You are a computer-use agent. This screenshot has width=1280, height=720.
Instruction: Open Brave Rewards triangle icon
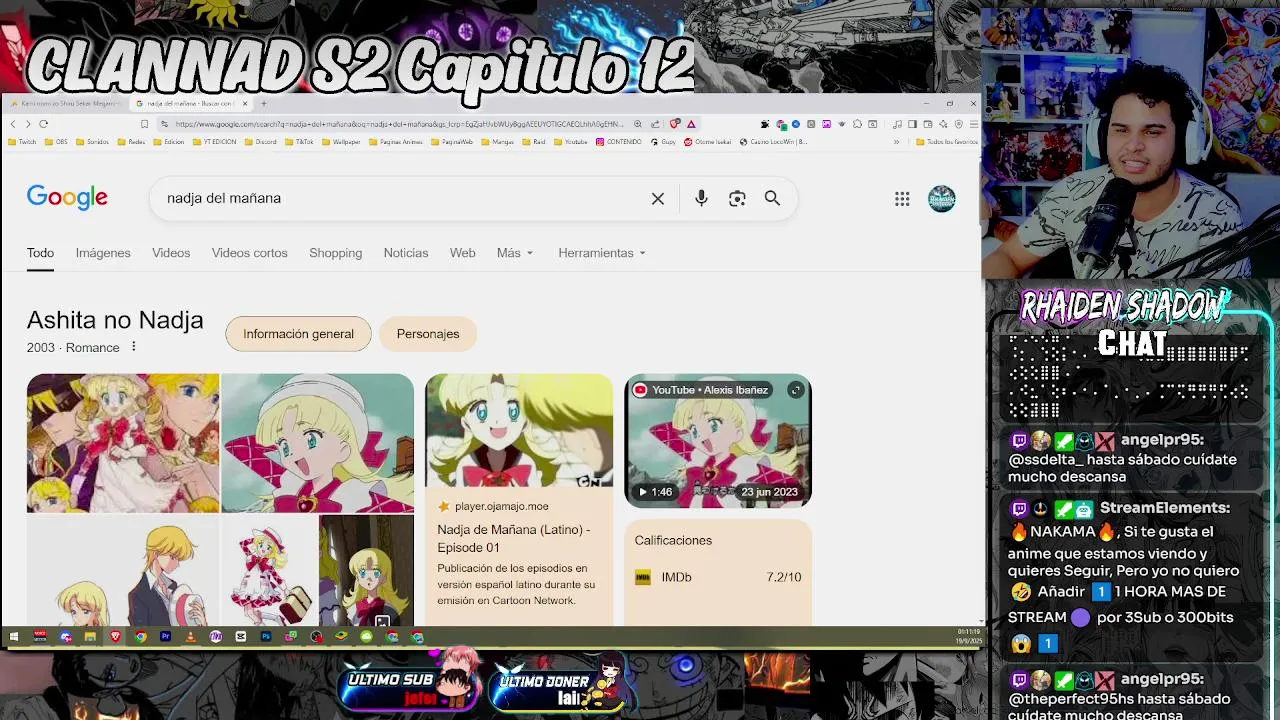[691, 124]
